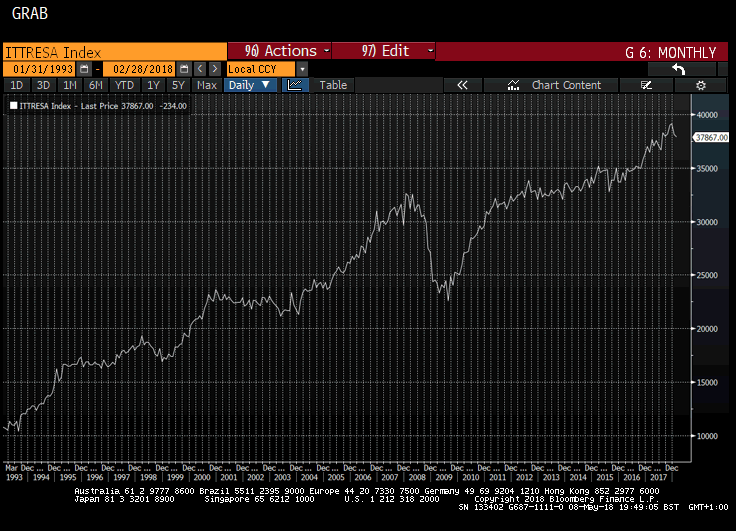Select the 1Y time range
Viewport: 736px width, 531px height.
[x=153, y=85]
